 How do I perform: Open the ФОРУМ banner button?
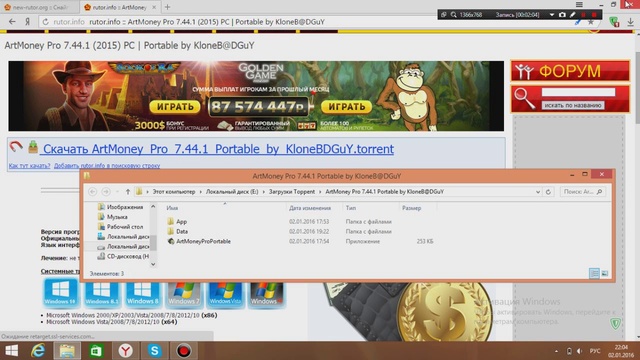(x=570, y=71)
